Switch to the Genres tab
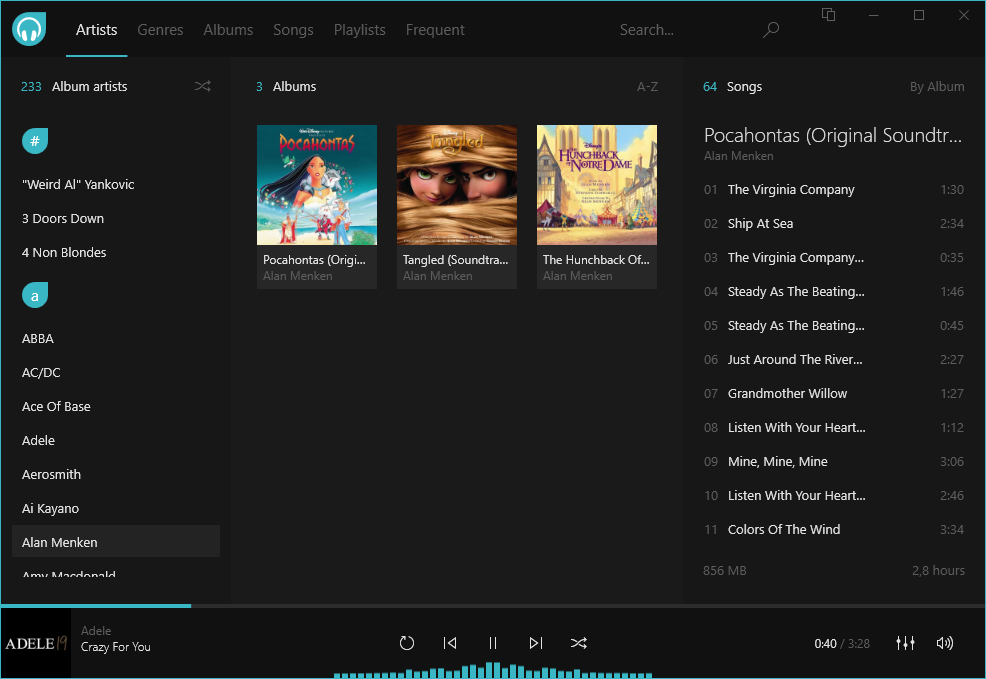The height and width of the screenshot is (679, 986). click(x=160, y=30)
